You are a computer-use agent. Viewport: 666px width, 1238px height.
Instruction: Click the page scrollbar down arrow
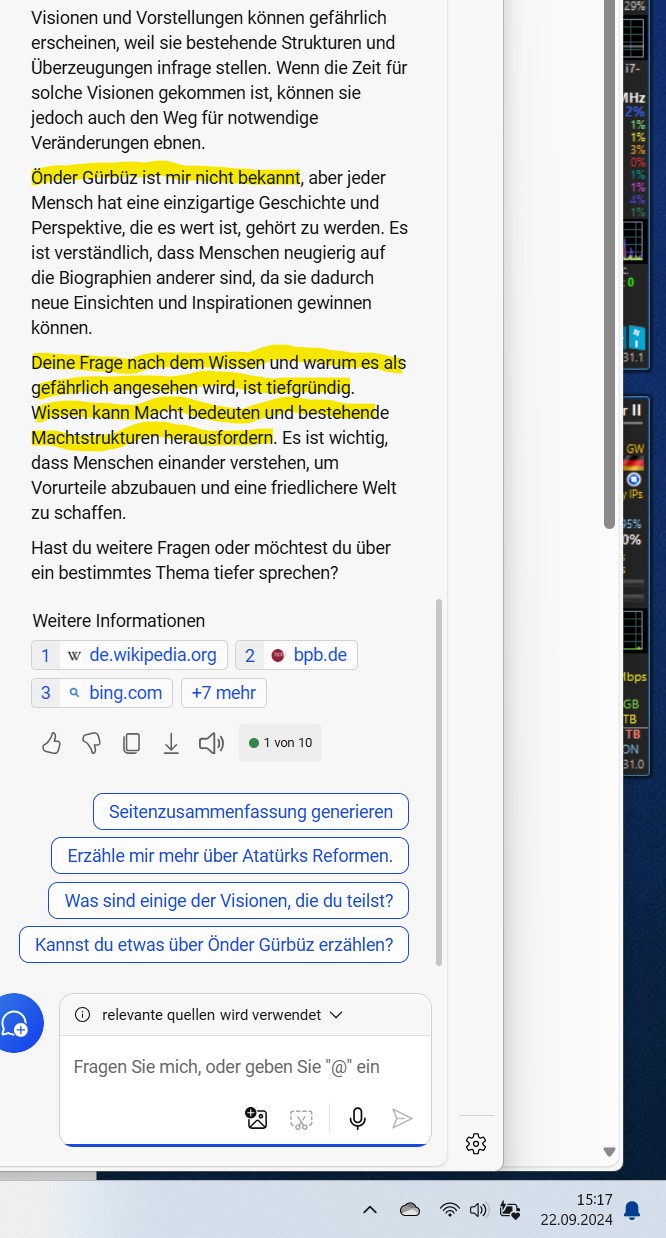click(x=610, y=1151)
